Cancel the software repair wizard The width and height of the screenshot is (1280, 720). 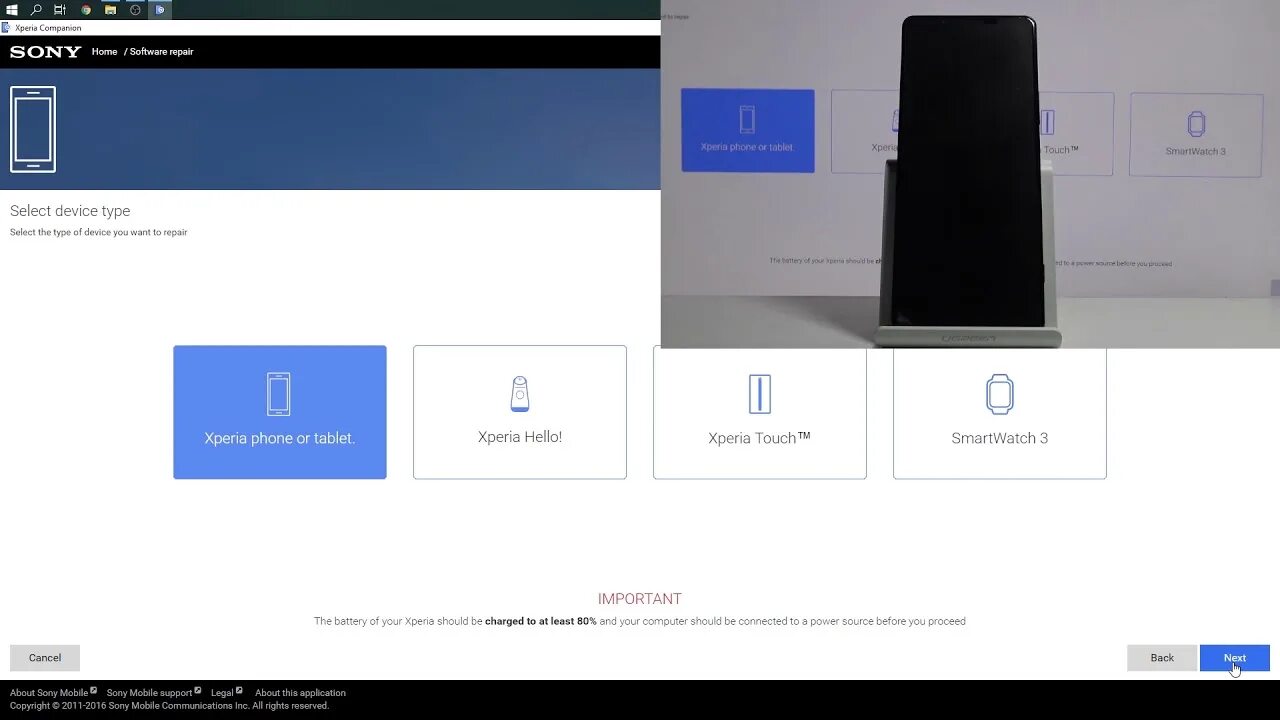point(45,658)
